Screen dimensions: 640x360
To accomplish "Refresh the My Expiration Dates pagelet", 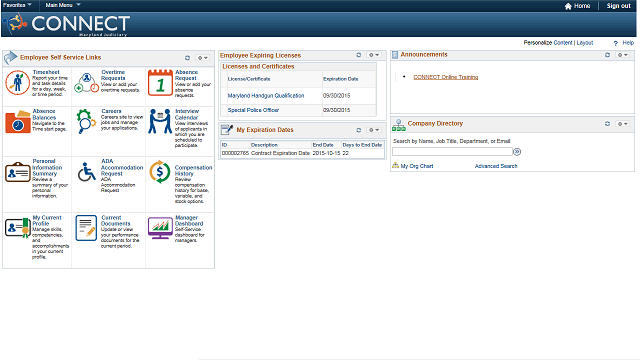I will 359,130.
